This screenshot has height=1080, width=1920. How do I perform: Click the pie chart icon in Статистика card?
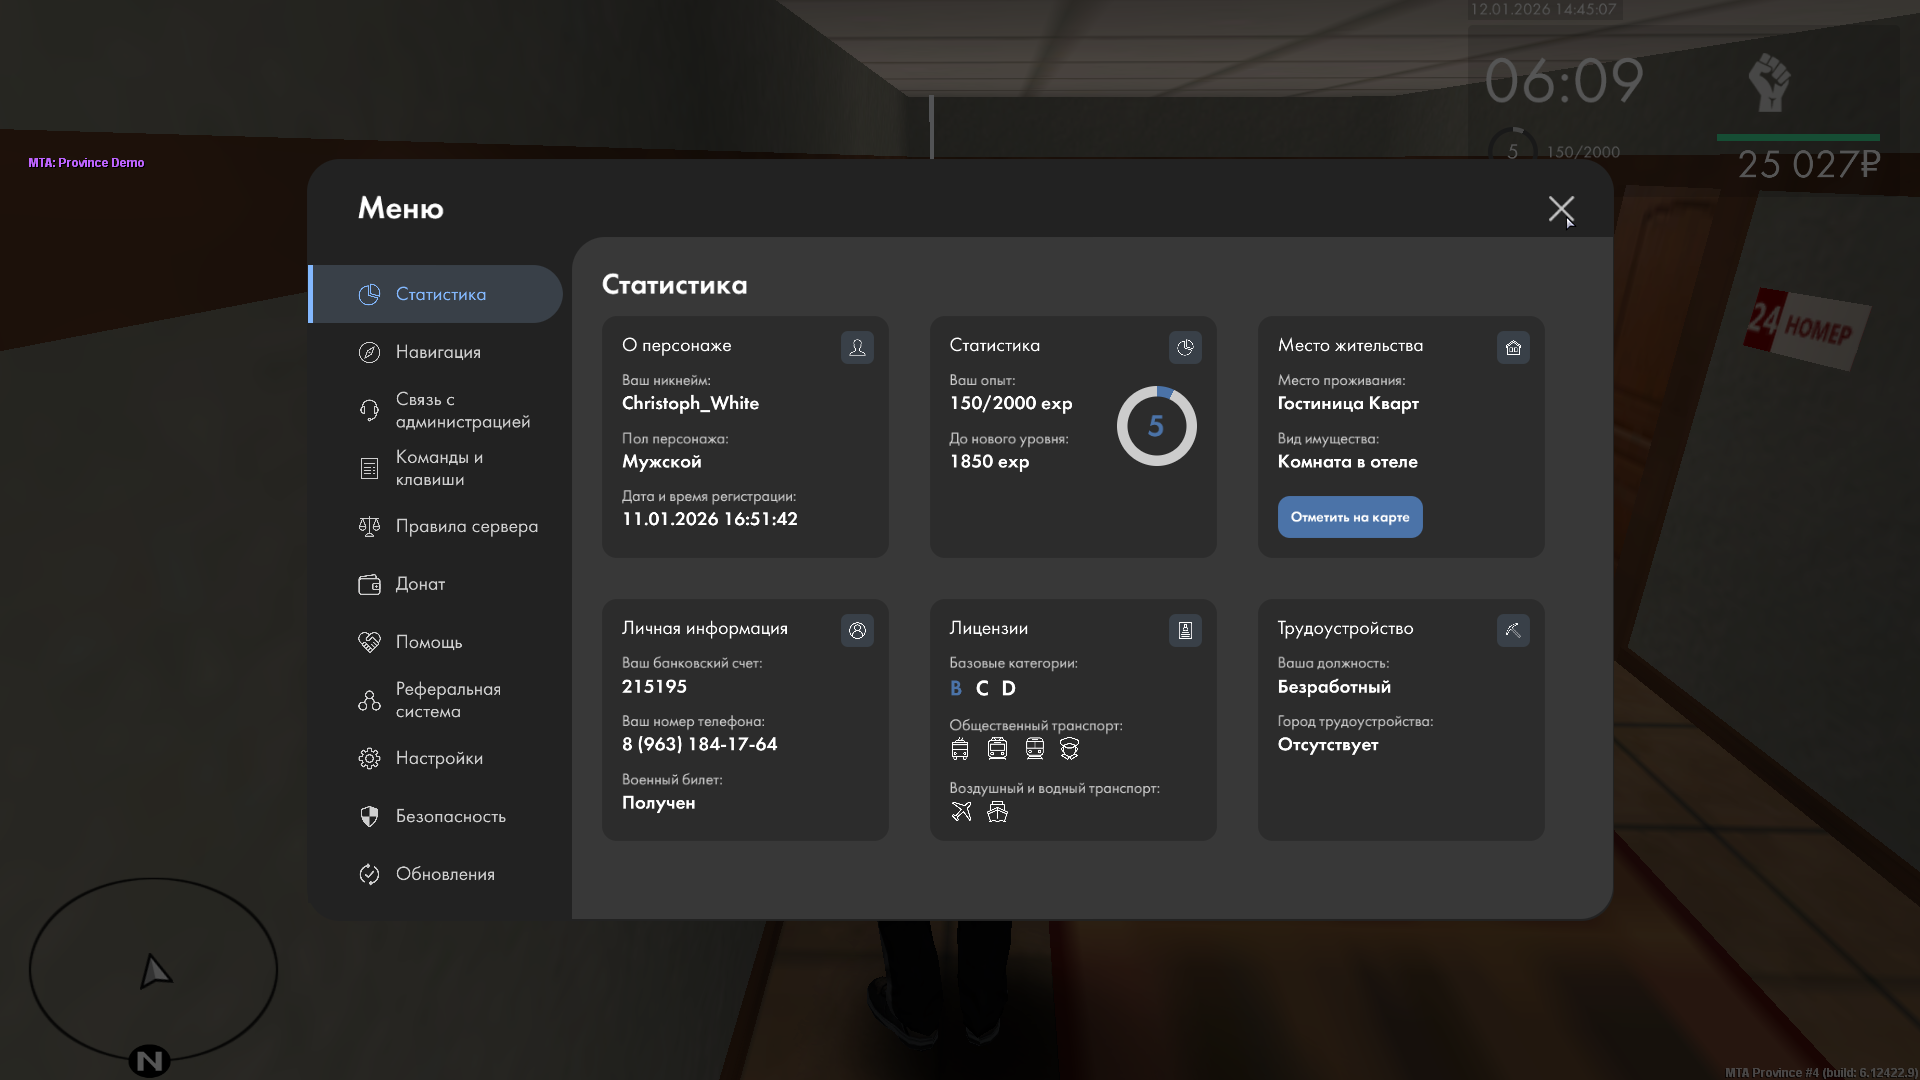[x=1185, y=347]
